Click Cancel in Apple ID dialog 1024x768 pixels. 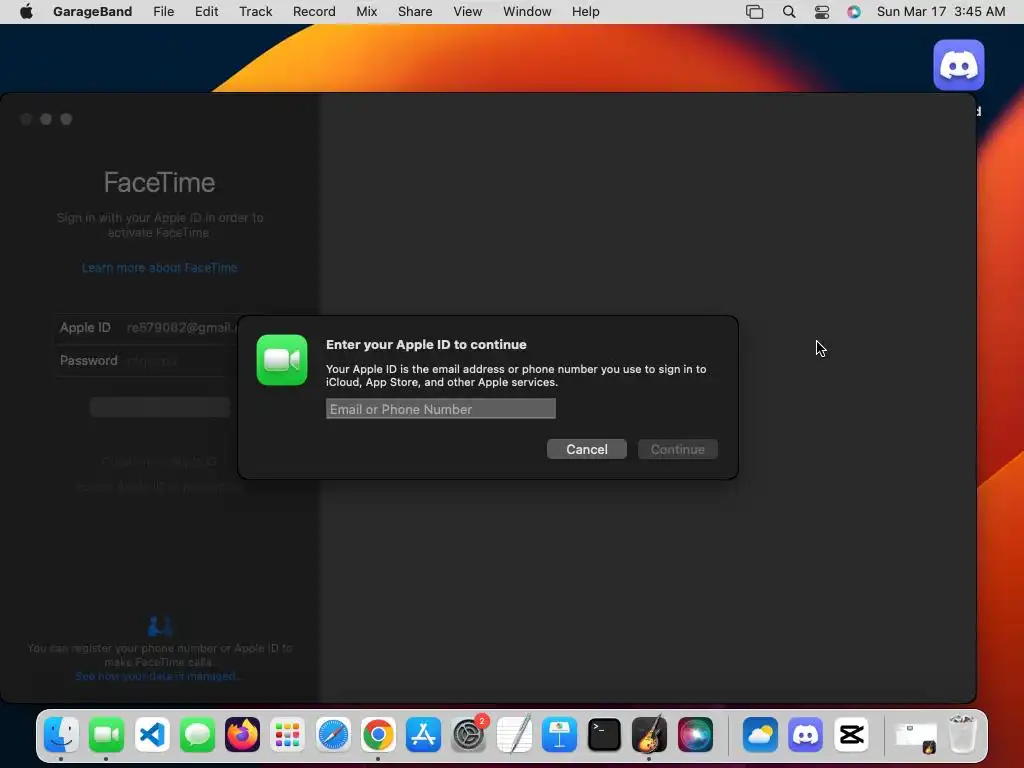586,449
